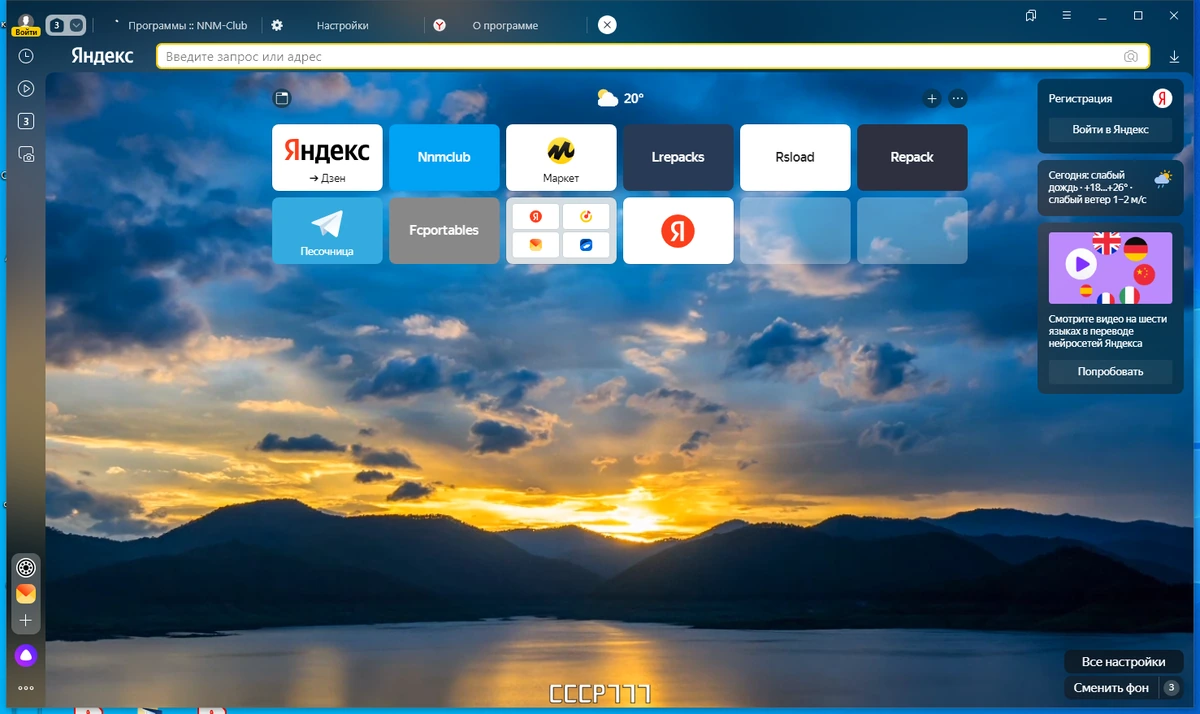Click the Регистрация label
Screen dimensions: 1200x714
(1080, 99)
